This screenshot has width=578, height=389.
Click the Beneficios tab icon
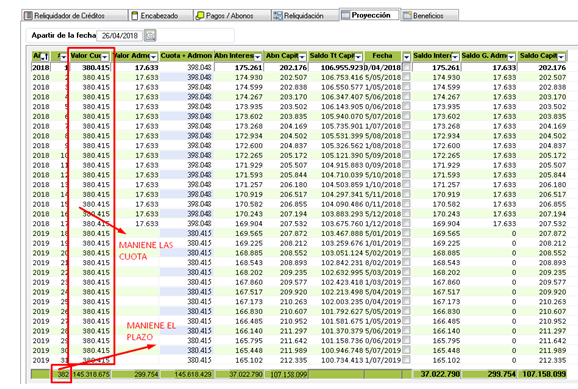(x=407, y=15)
